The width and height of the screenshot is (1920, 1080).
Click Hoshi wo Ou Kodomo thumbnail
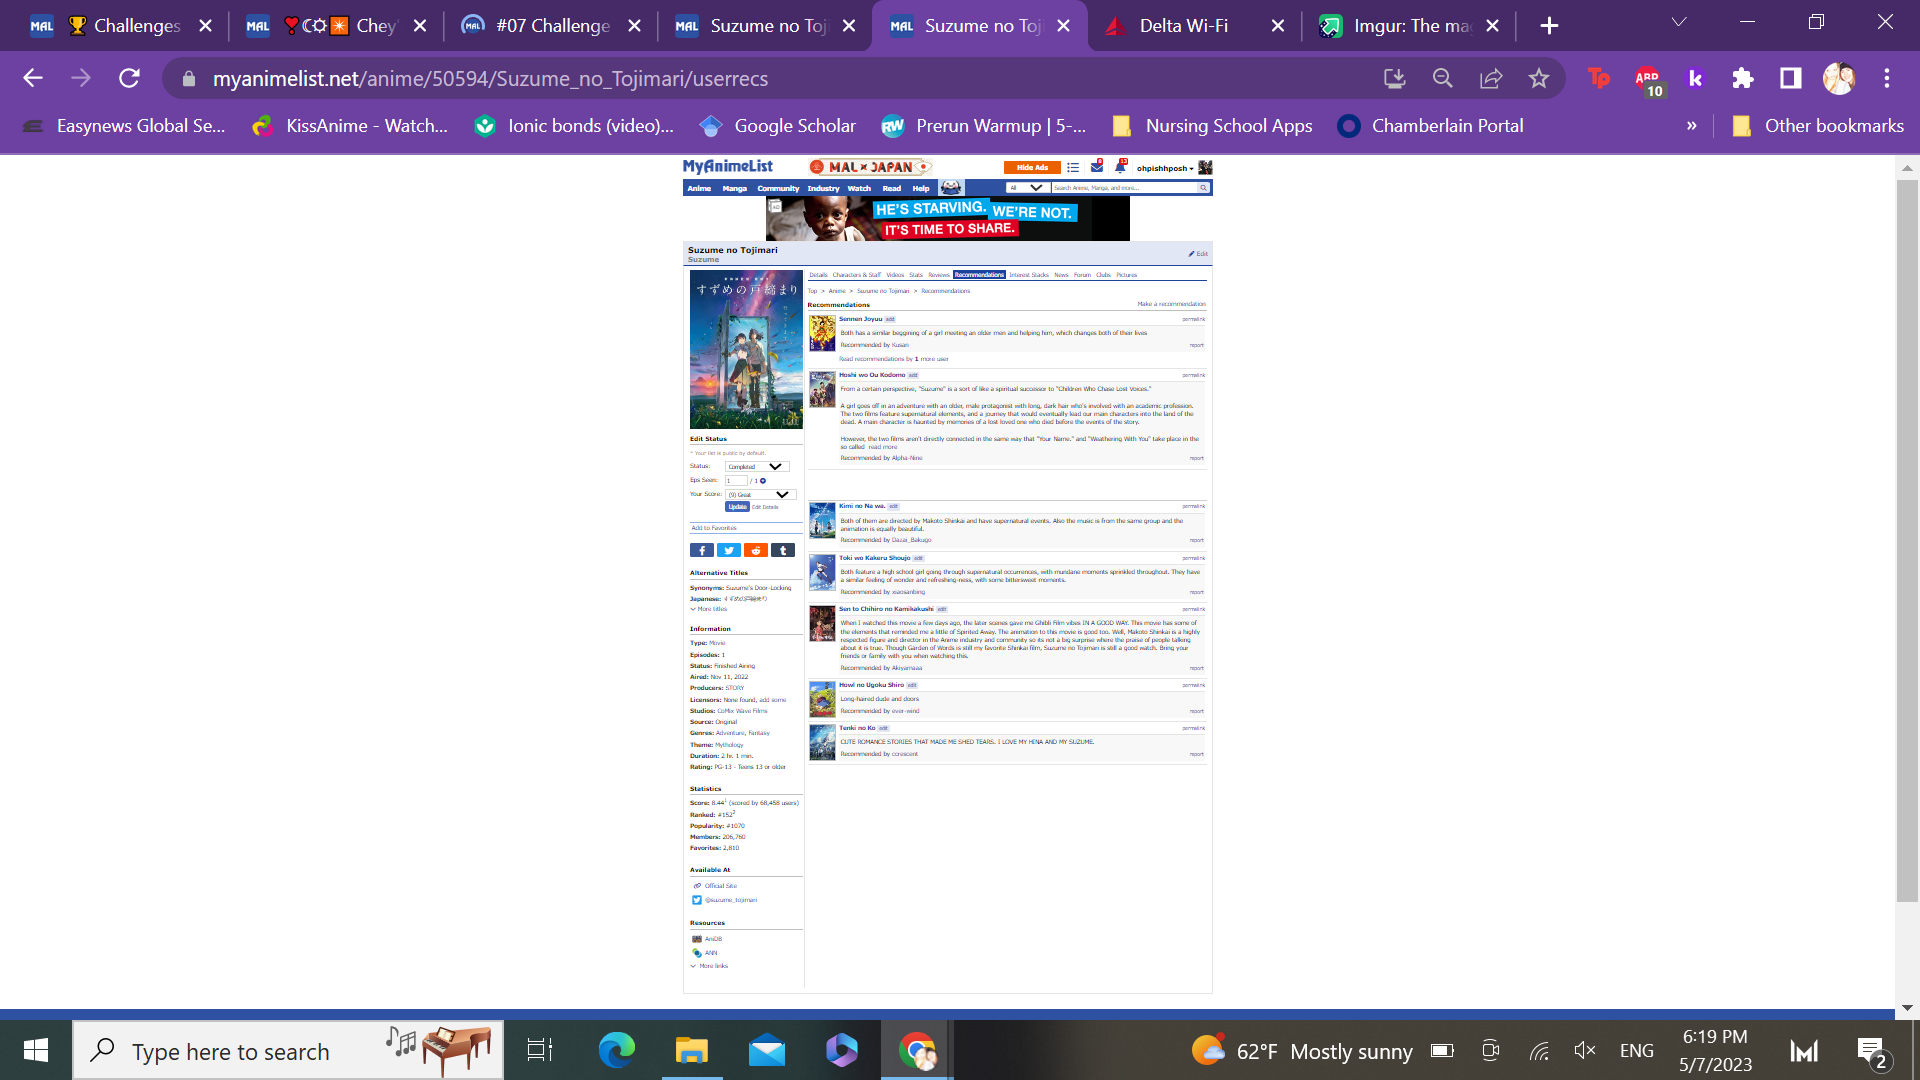point(822,389)
